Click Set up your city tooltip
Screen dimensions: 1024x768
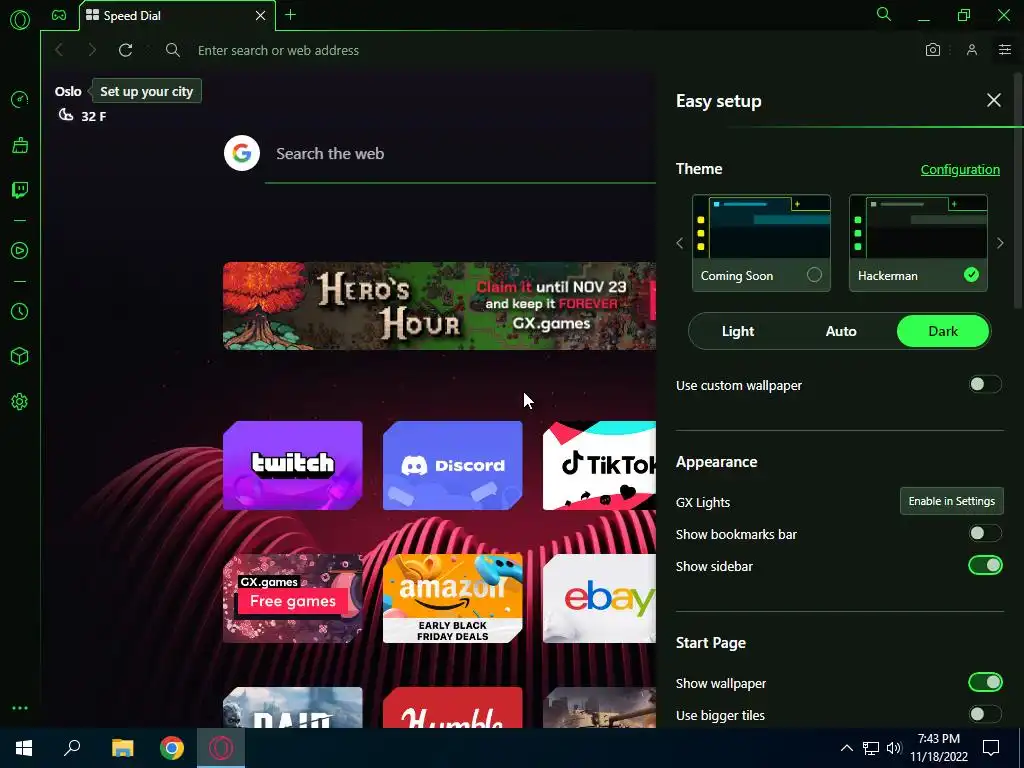click(x=147, y=91)
